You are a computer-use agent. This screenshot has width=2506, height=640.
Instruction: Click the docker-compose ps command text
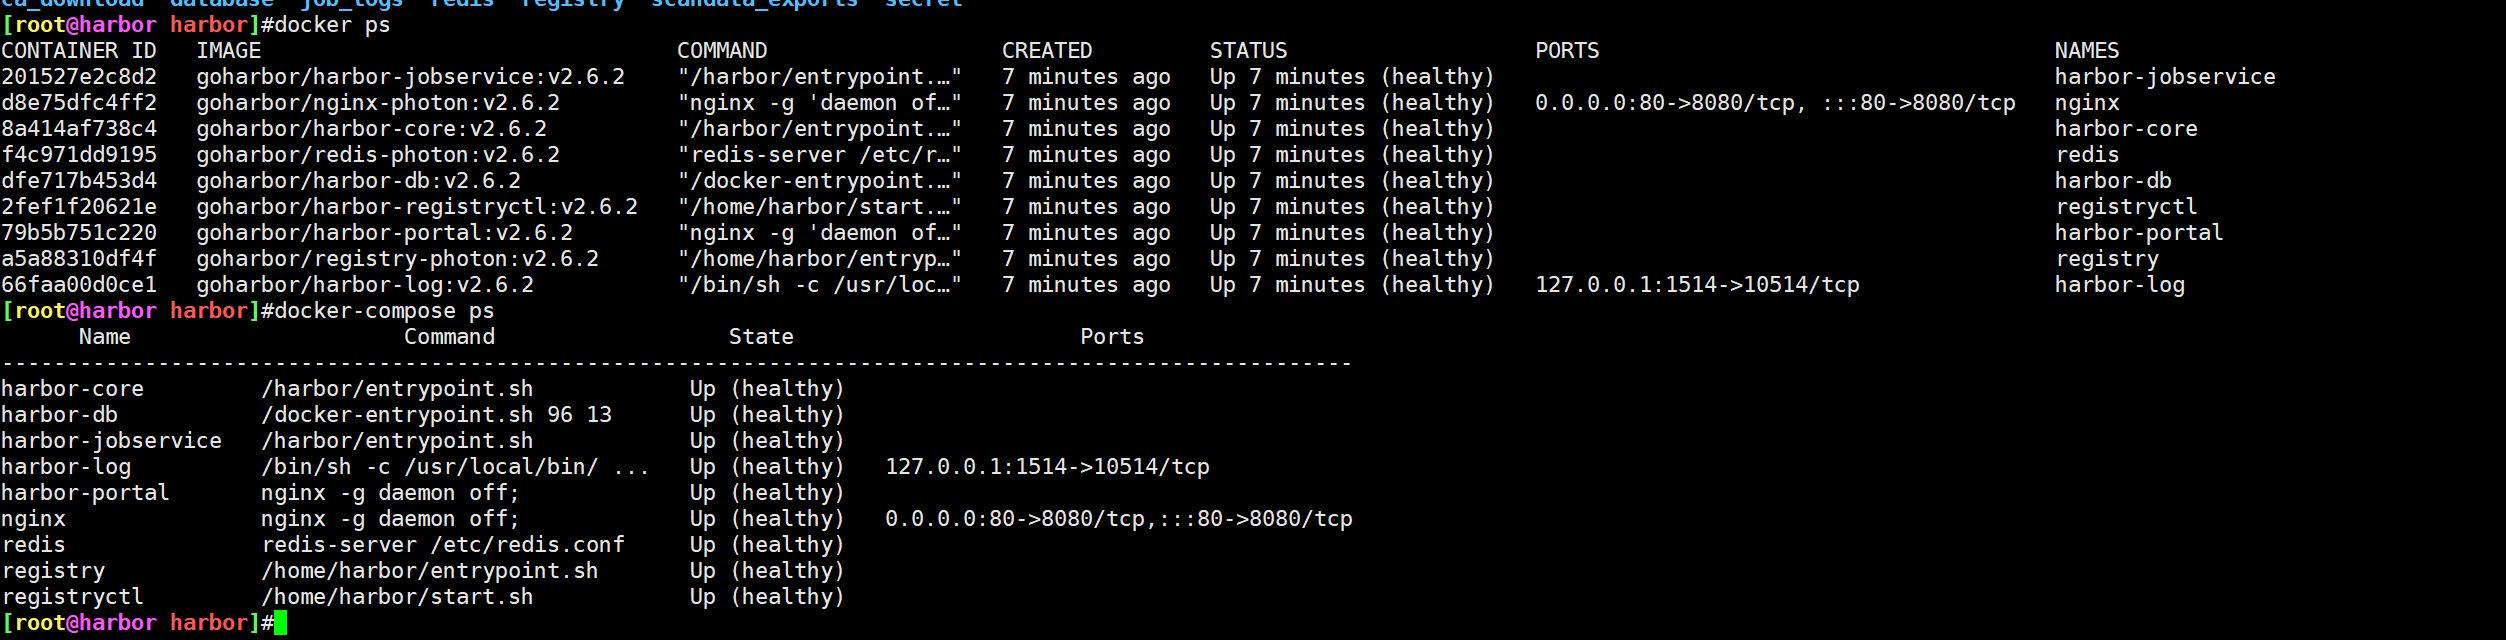(x=385, y=311)
